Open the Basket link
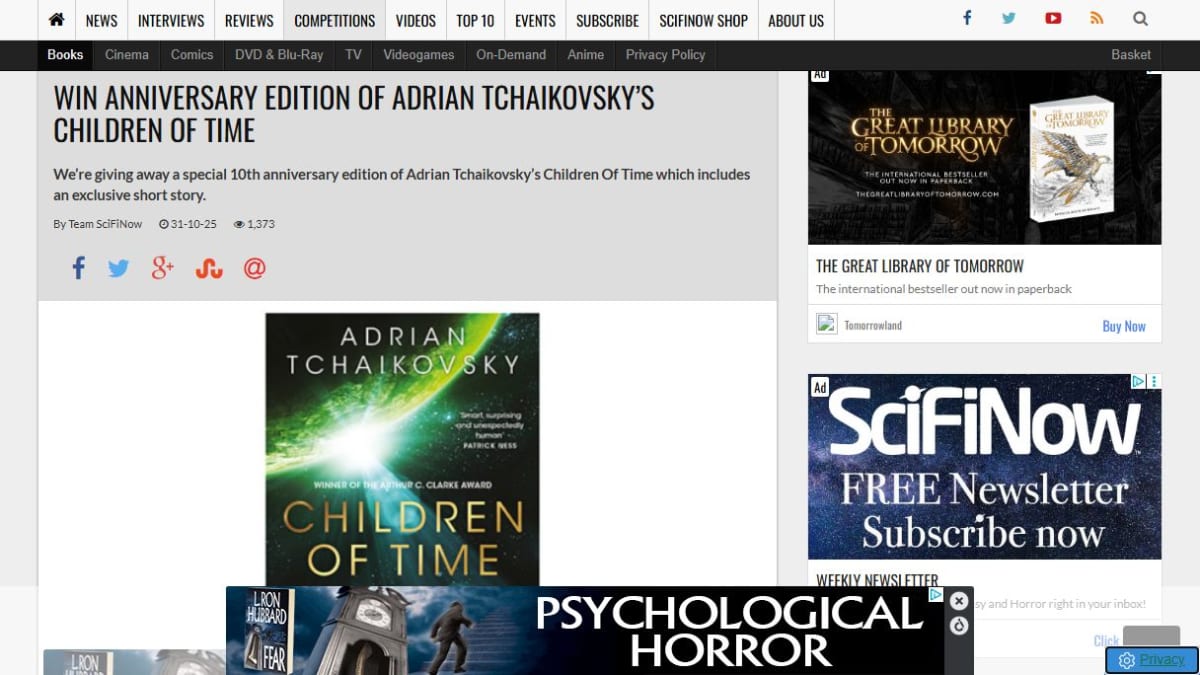This screenshot has height=675, width=1200. tap(1131, 55)
